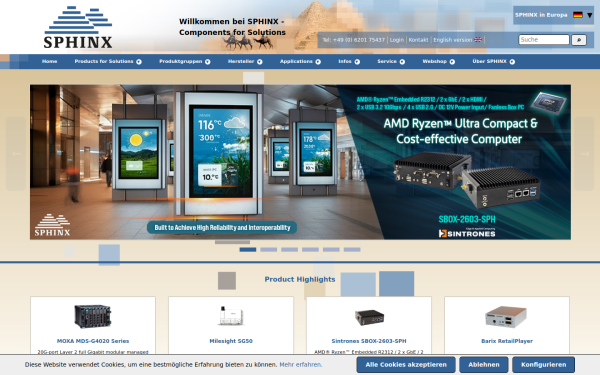
Task: Click Mehr erfahren cookie link
Action: [300, 365]
